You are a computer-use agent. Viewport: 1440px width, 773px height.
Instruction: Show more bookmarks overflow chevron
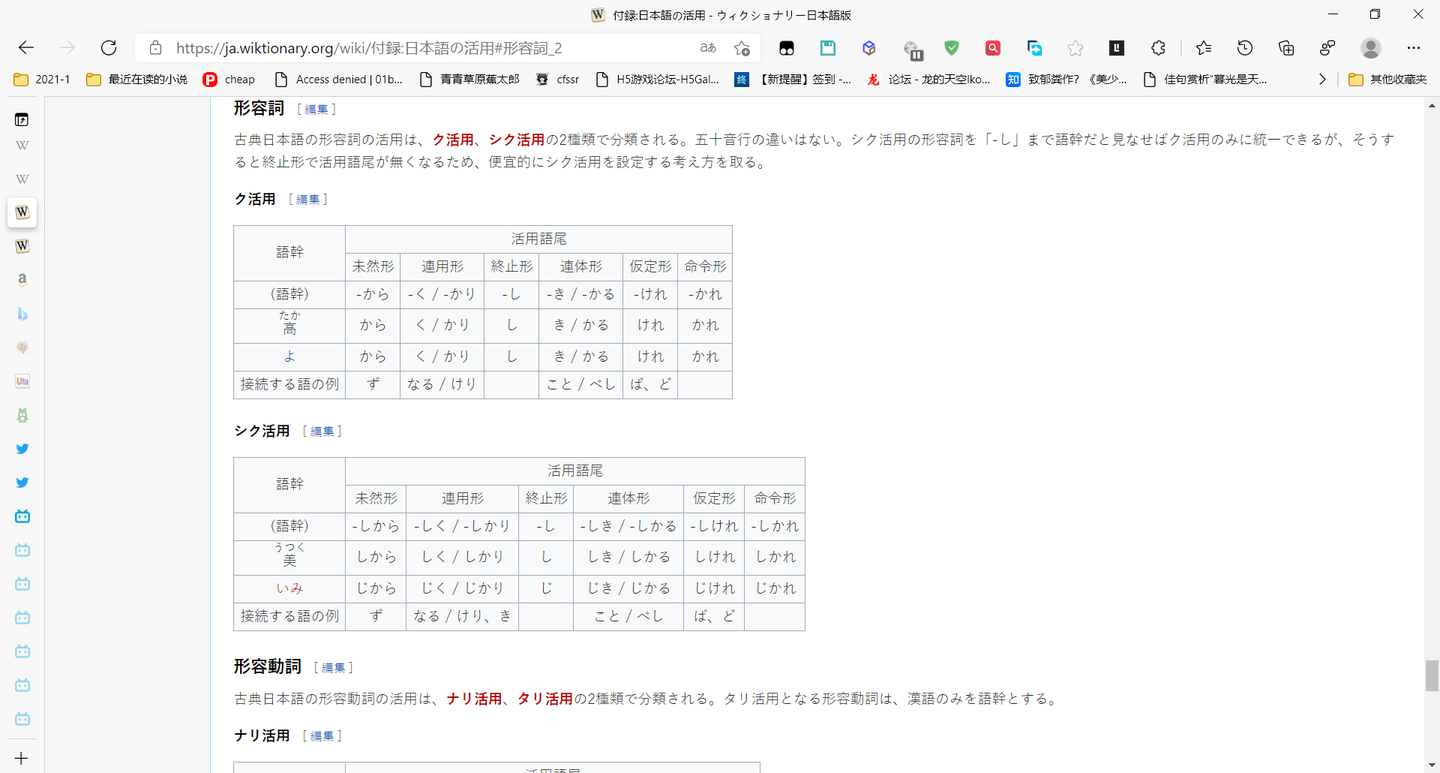coord(1323,79)
